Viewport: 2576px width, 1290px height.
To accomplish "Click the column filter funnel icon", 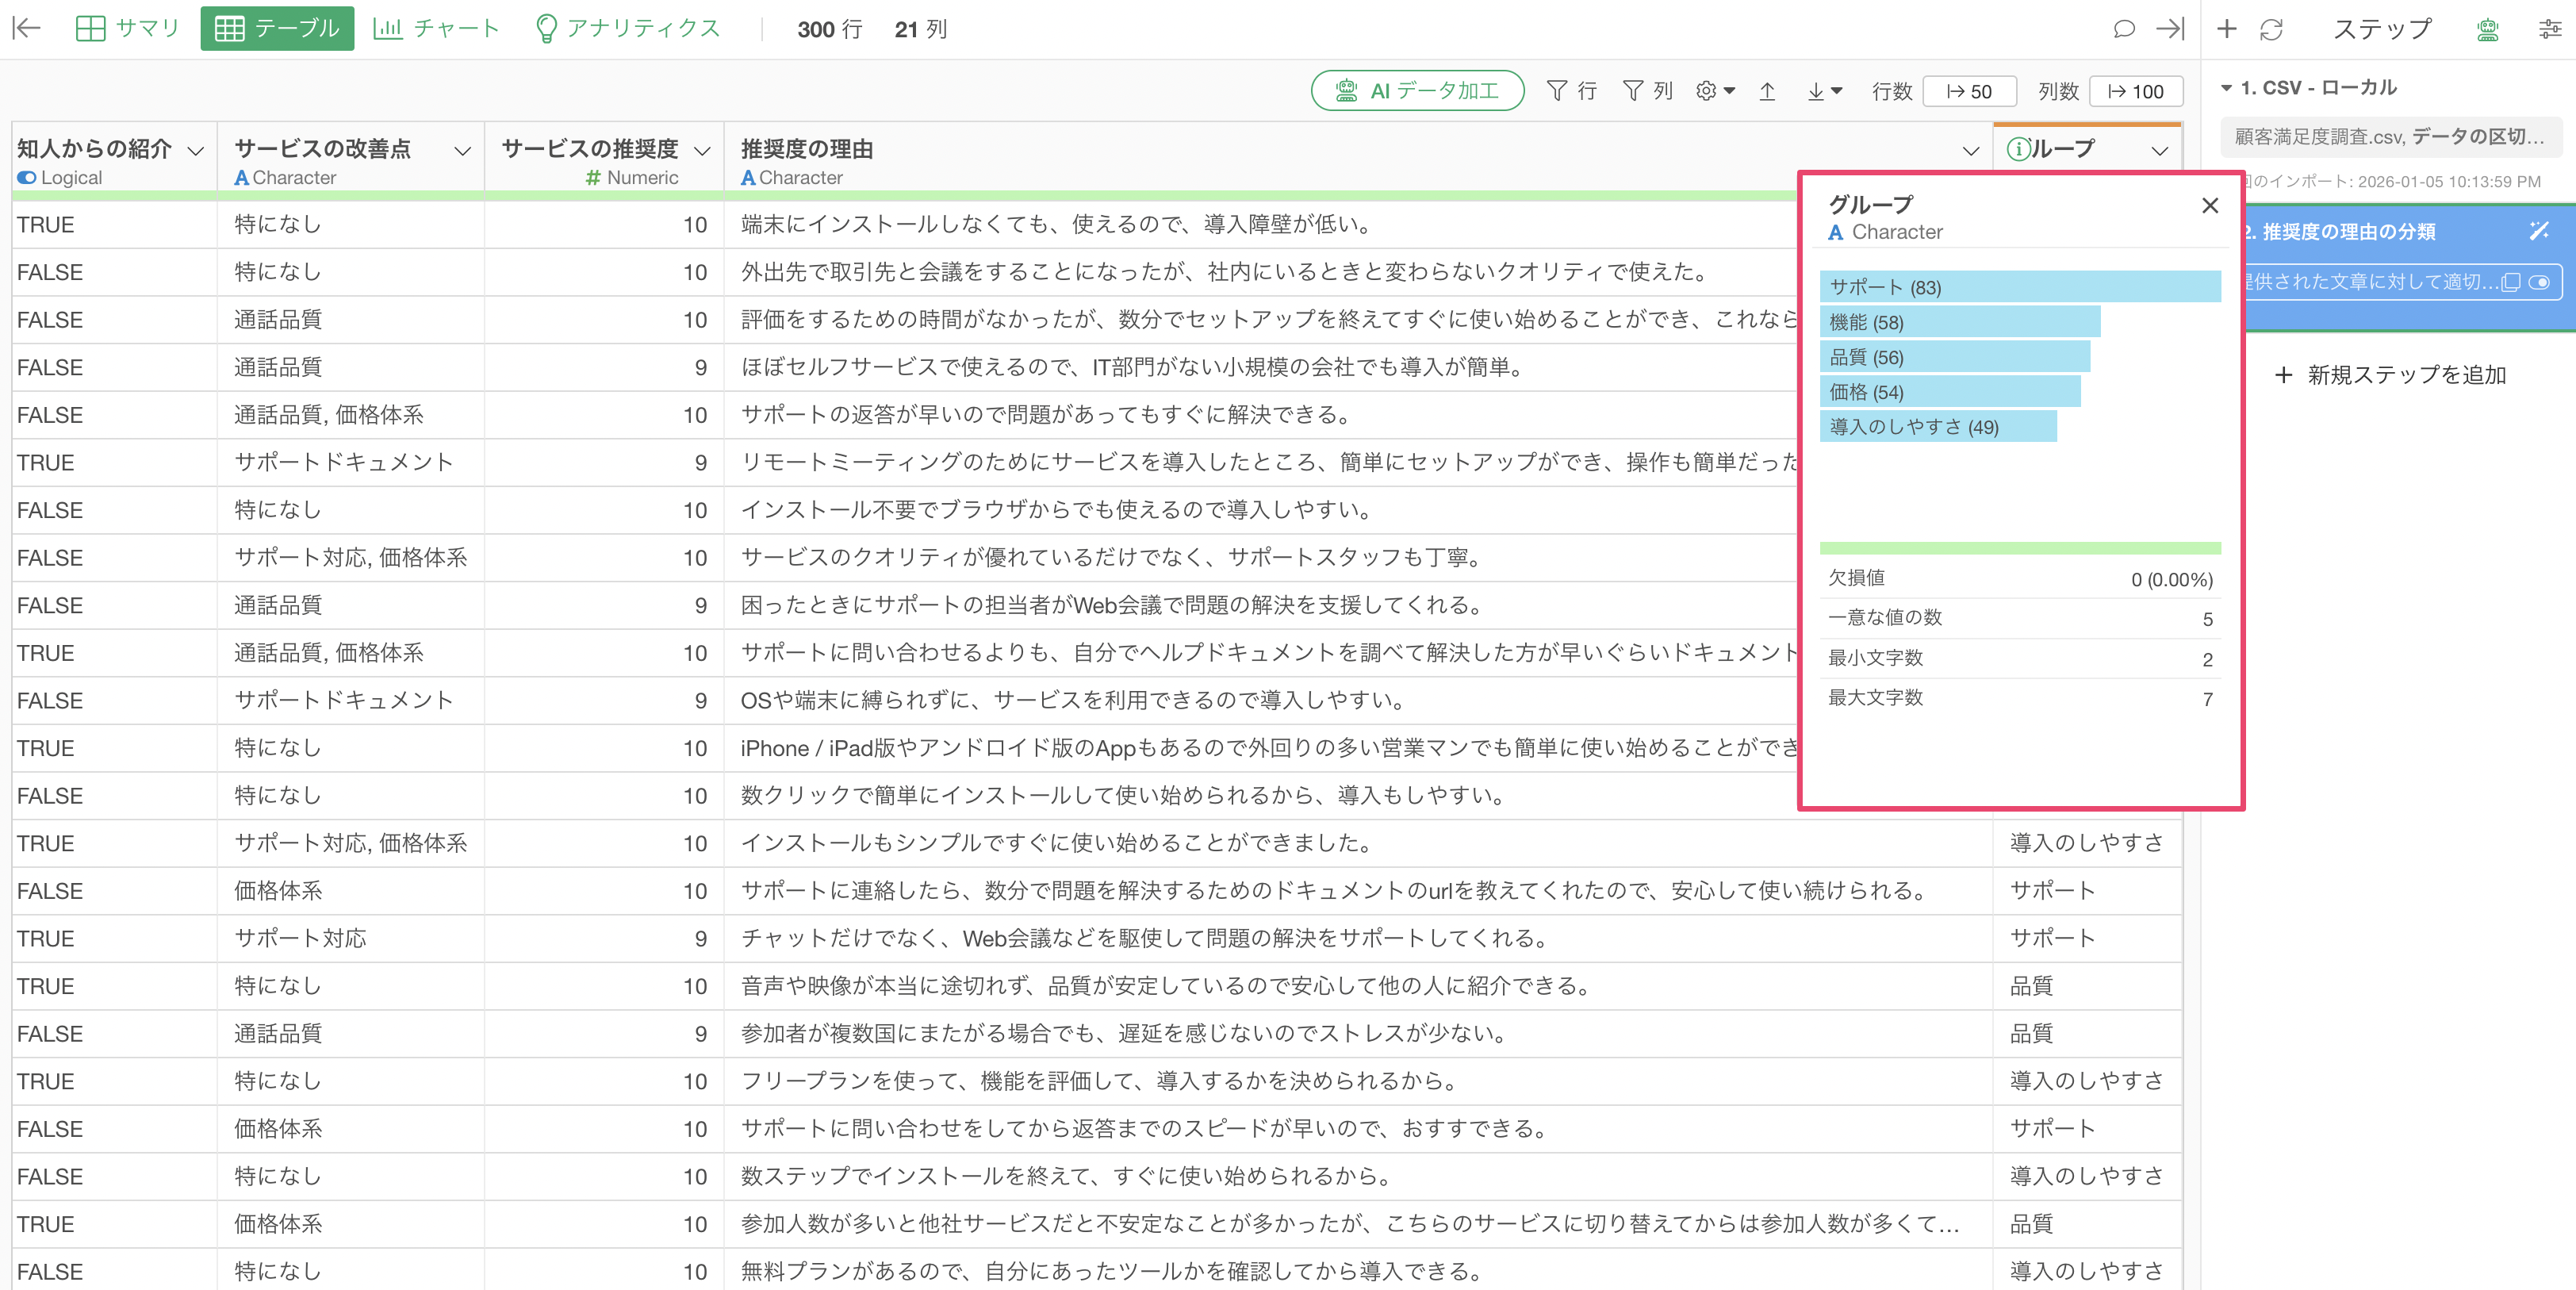I will click(1633, 91).
